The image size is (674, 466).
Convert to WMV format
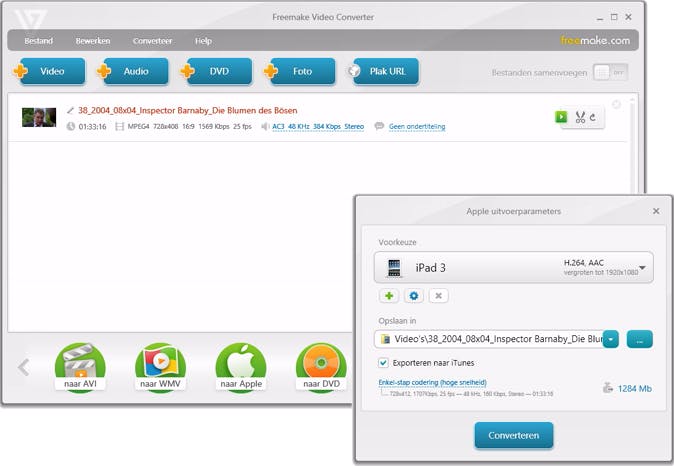pos(160,367)
